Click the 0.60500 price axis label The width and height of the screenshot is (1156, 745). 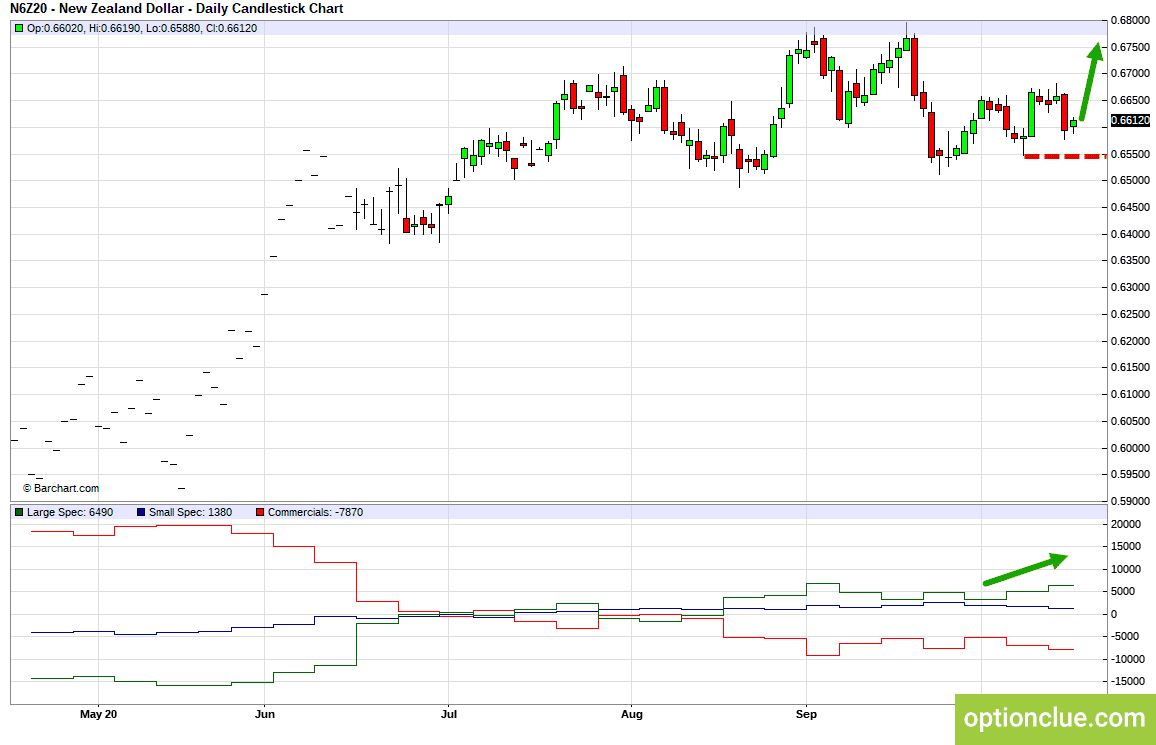click(x=1130, y=422)
